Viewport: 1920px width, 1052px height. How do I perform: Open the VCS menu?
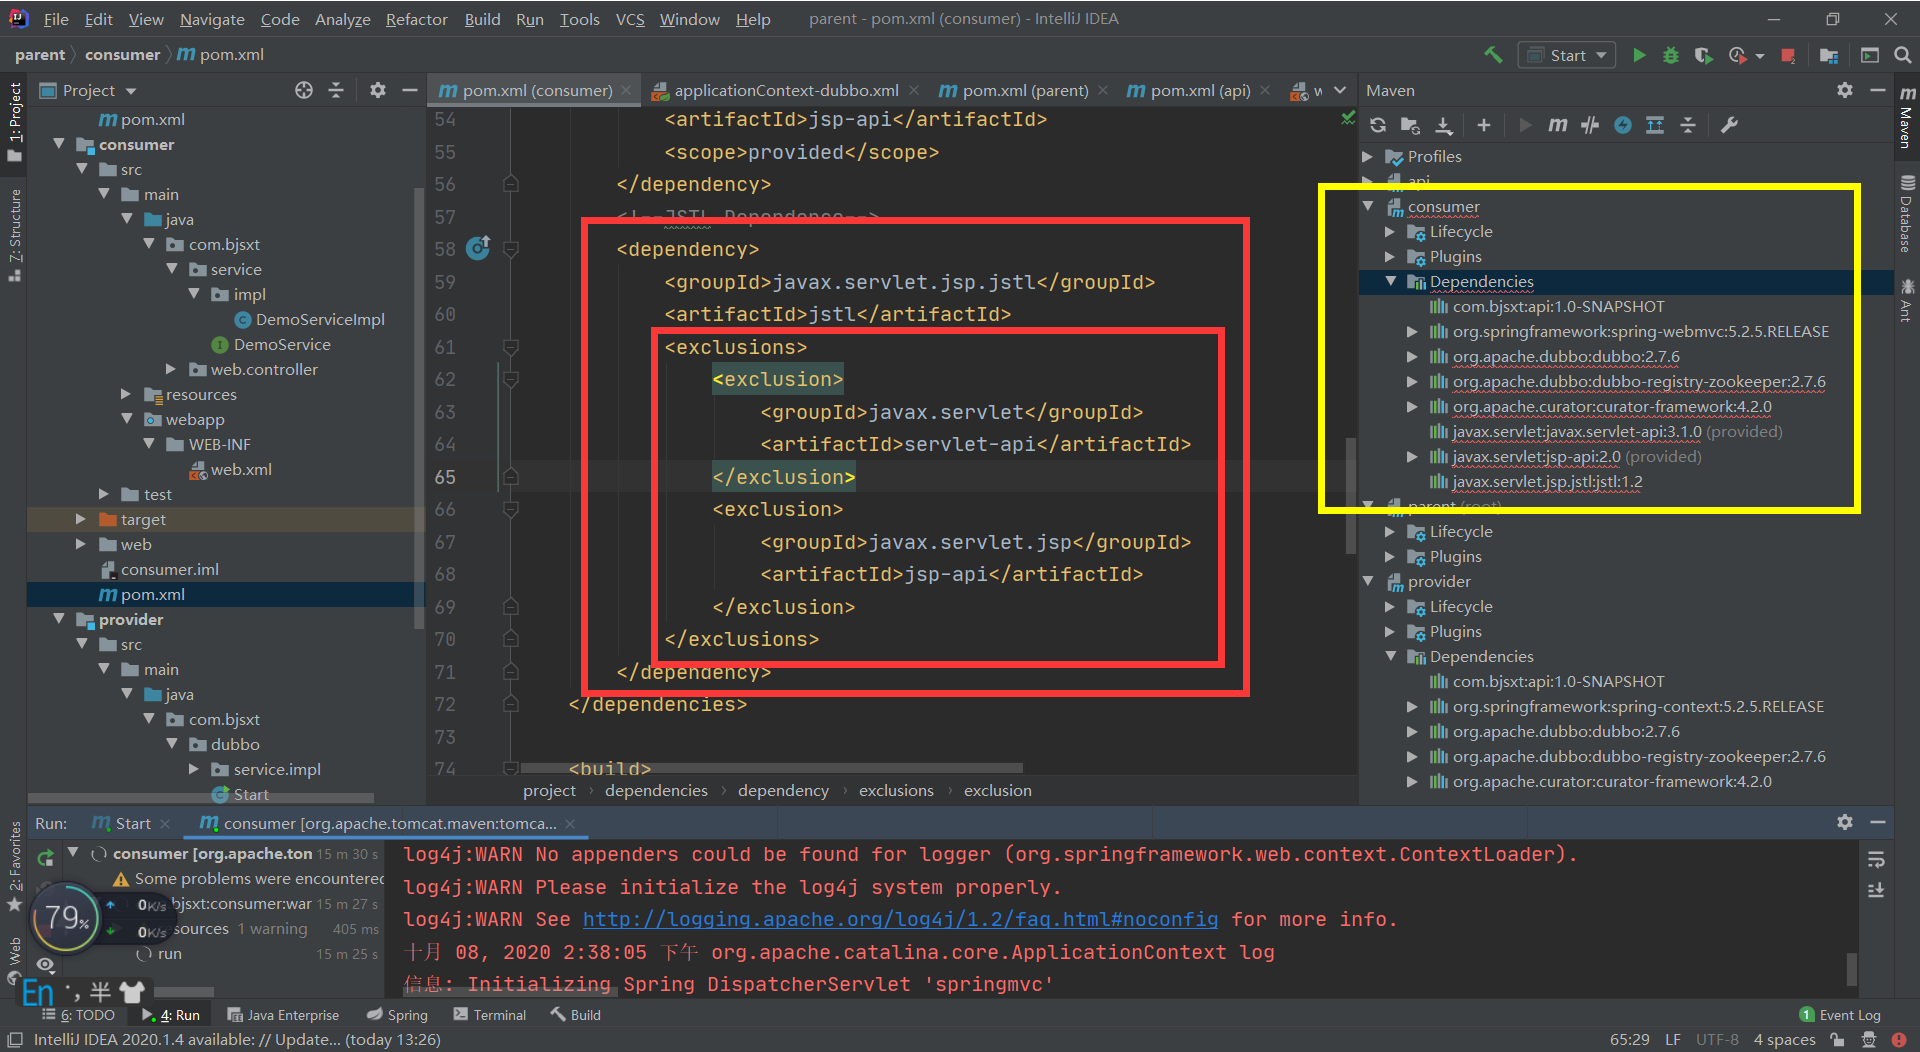pos(630,19)
